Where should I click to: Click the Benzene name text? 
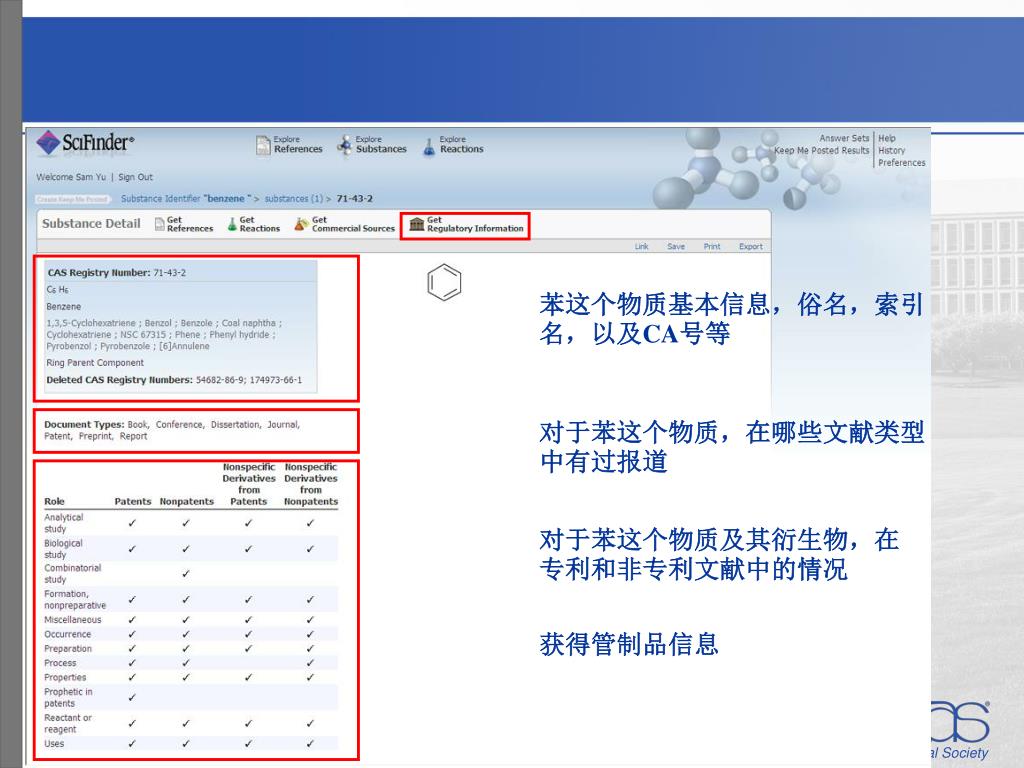coord(63,306)
